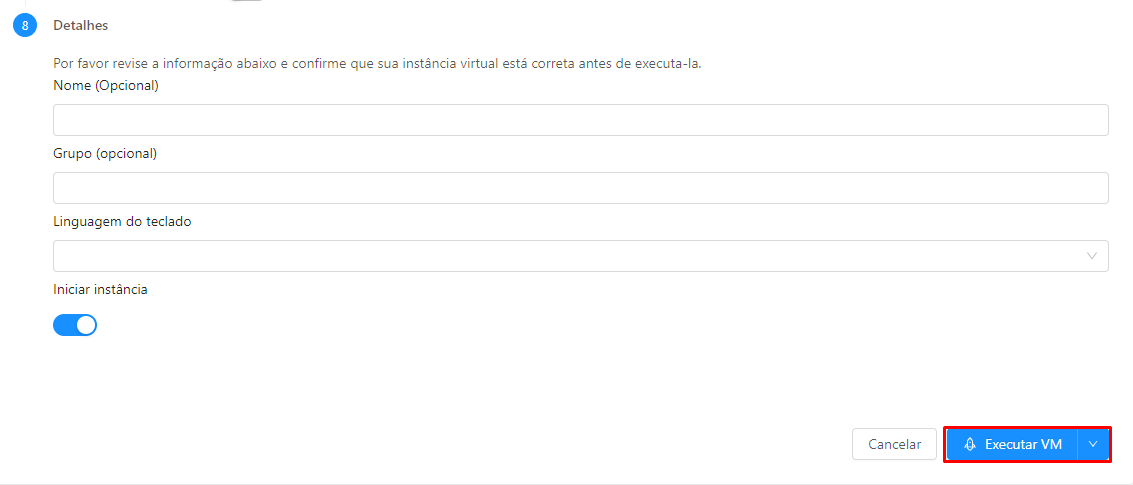Image resolution: width=1133 pixels, height=485 pixels.
Task: Click the white knob of the toggle
Action: pyautogui.click(x=86, y=325)
